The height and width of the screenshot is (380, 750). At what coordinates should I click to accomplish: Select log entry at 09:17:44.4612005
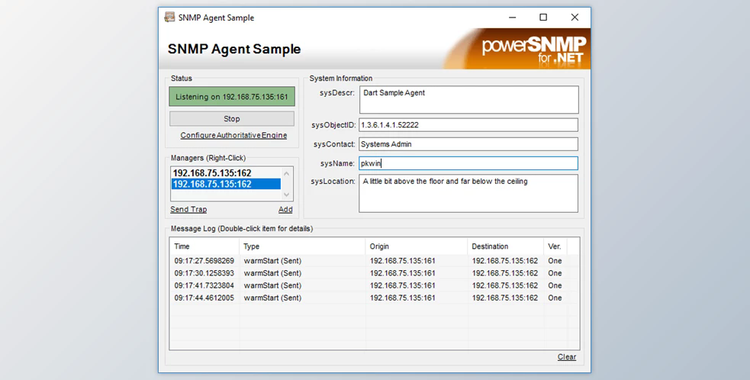click(375, 298)
